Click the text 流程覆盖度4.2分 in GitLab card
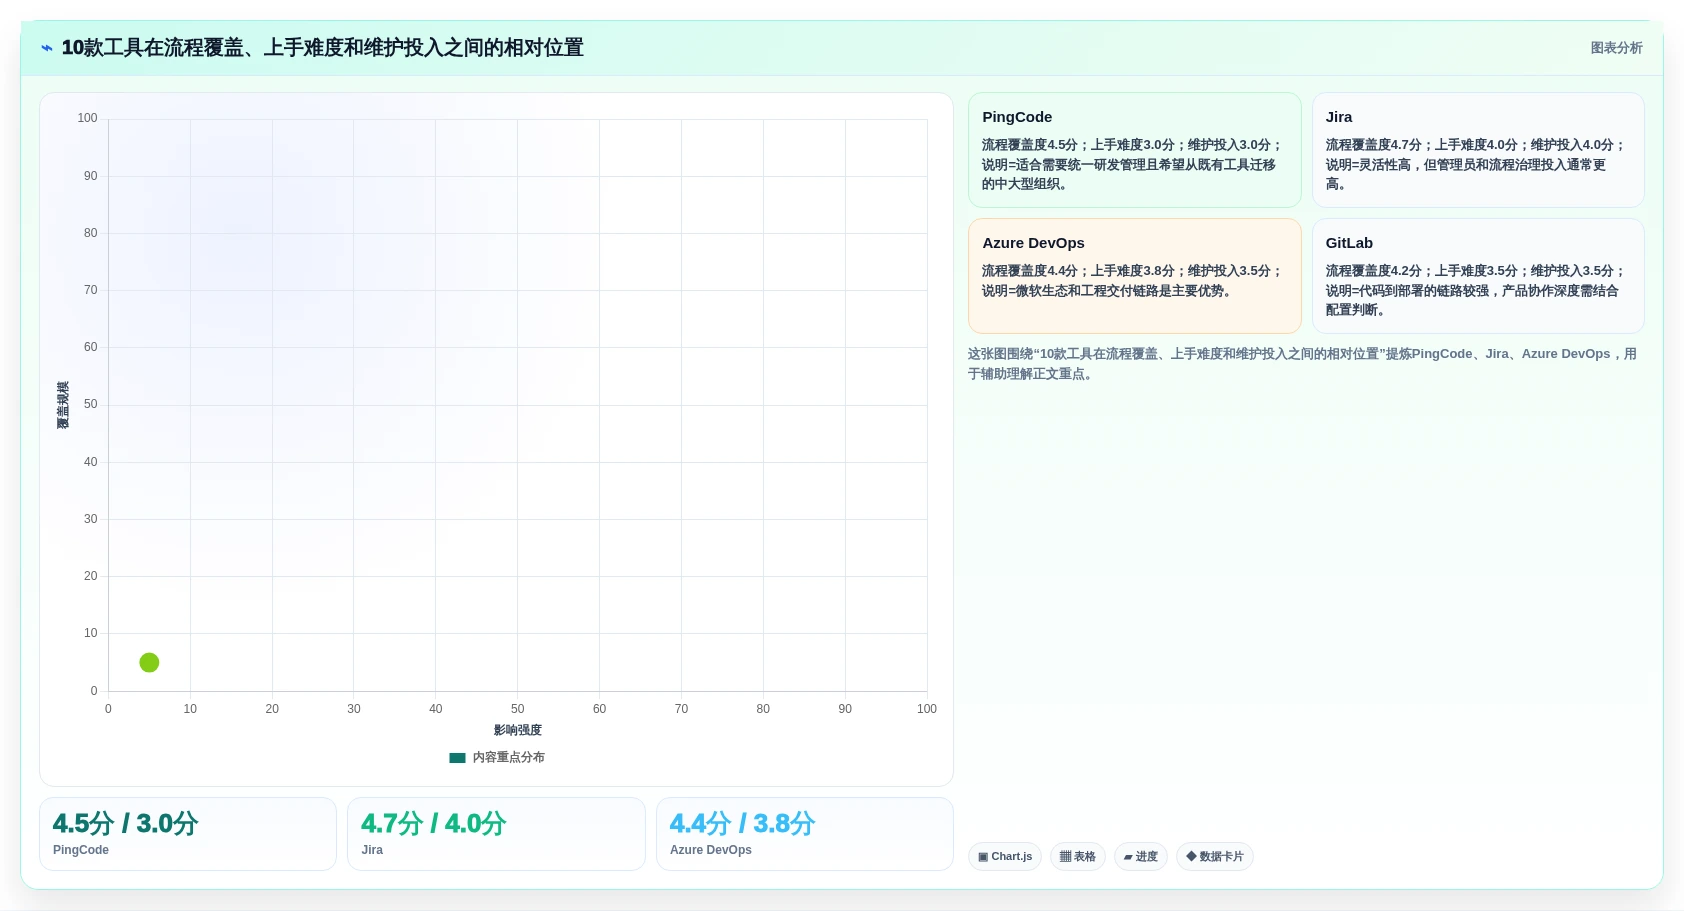 [x=1374, y=271]
